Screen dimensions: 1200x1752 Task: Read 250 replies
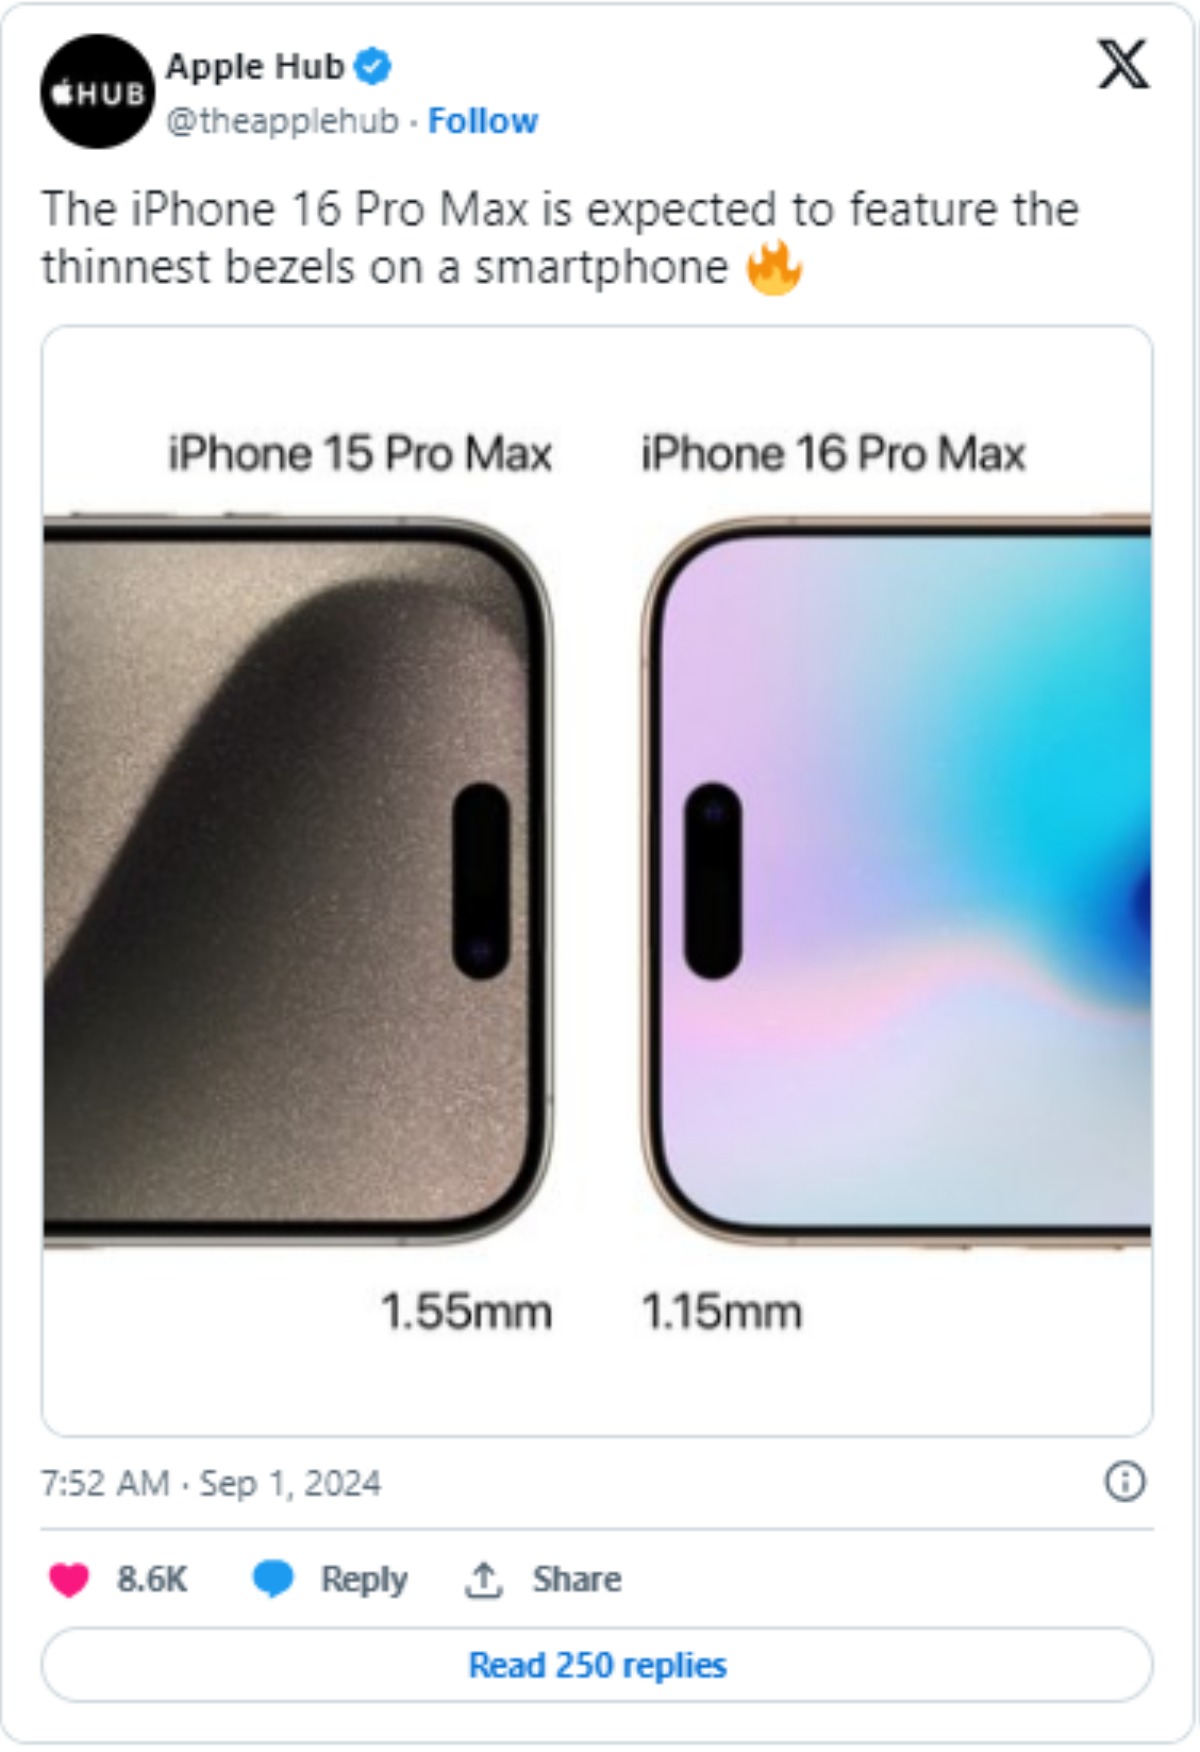tap(597, 1665)
